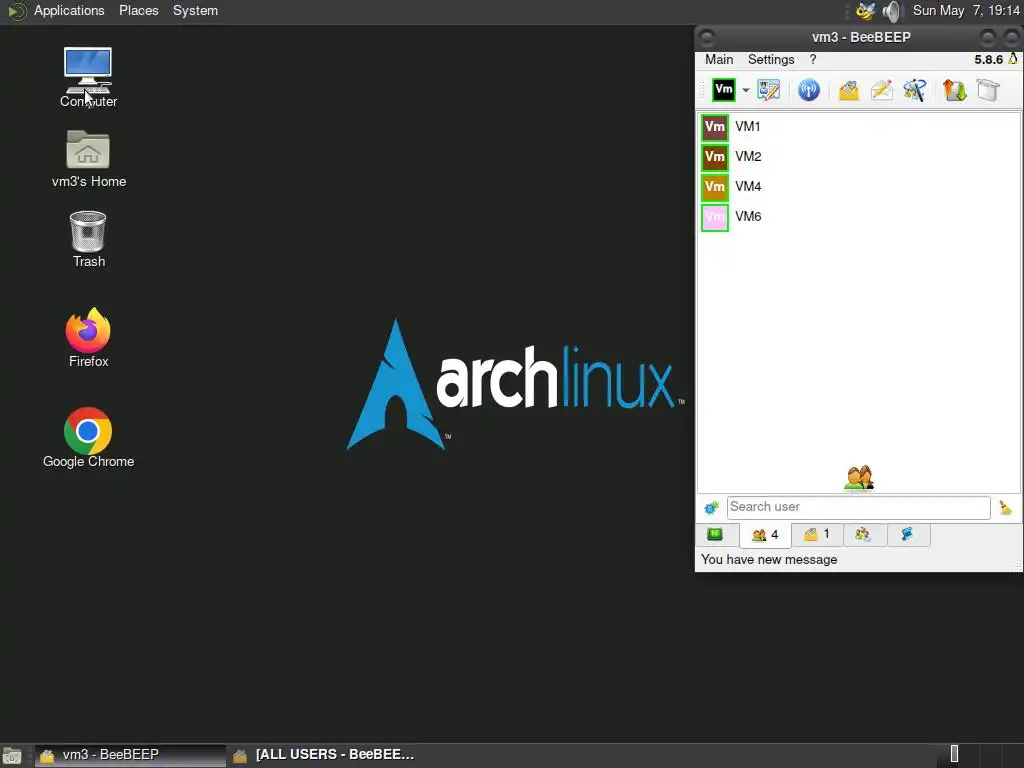
Task: Click the file transfer arrows icon
Action: pos(954,90)
